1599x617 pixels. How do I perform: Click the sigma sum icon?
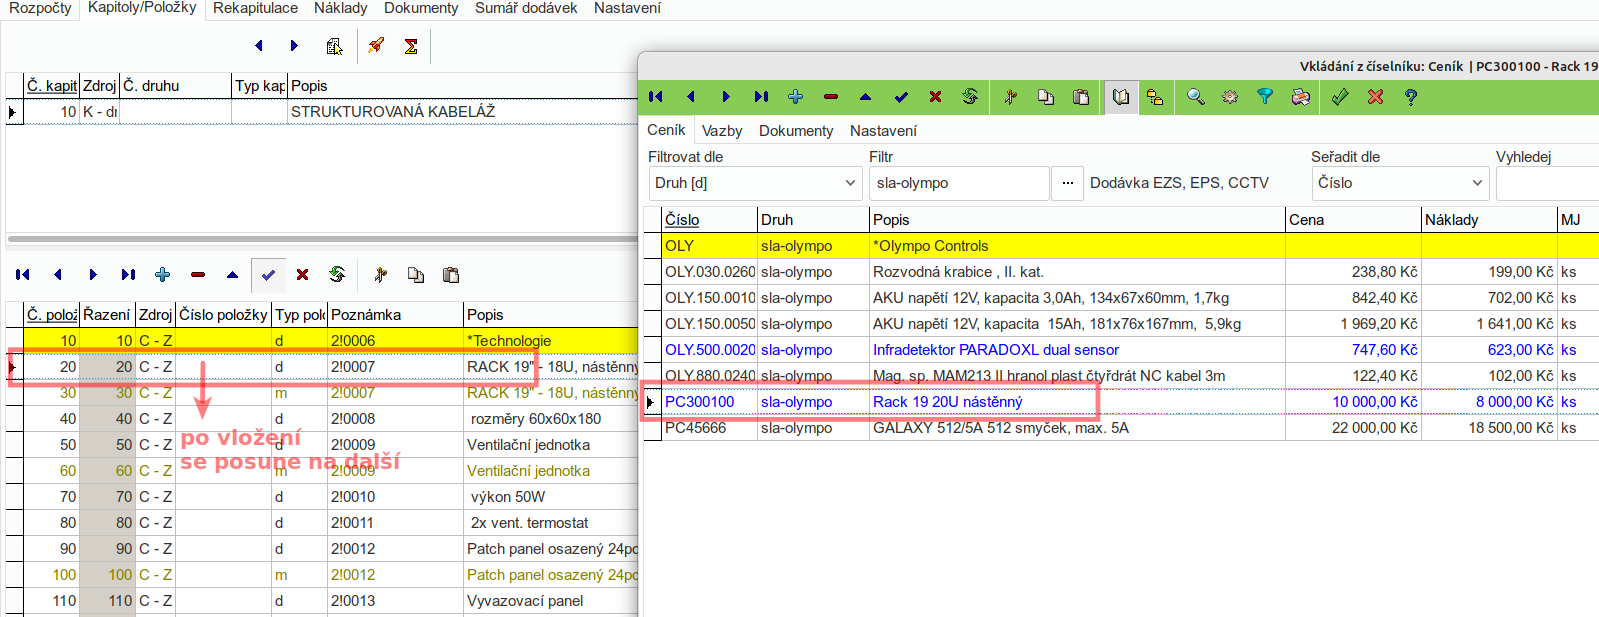pos(411,46)
